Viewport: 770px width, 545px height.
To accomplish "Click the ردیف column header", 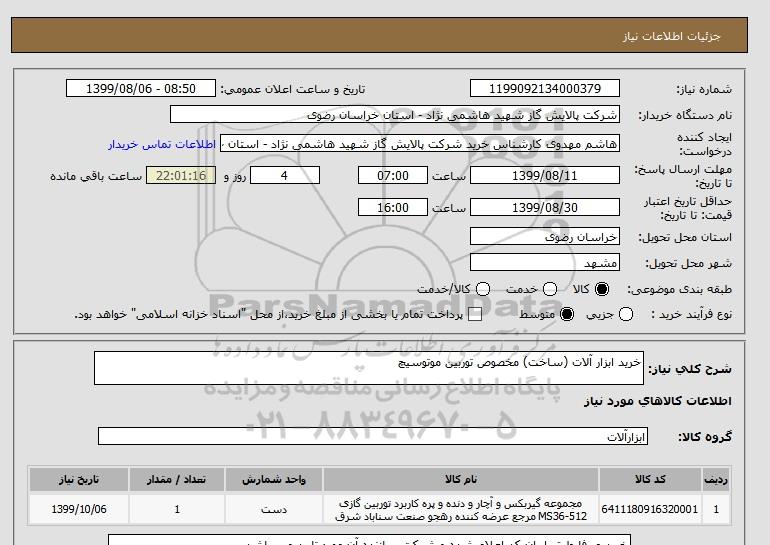I will click(x=716, y=479).
